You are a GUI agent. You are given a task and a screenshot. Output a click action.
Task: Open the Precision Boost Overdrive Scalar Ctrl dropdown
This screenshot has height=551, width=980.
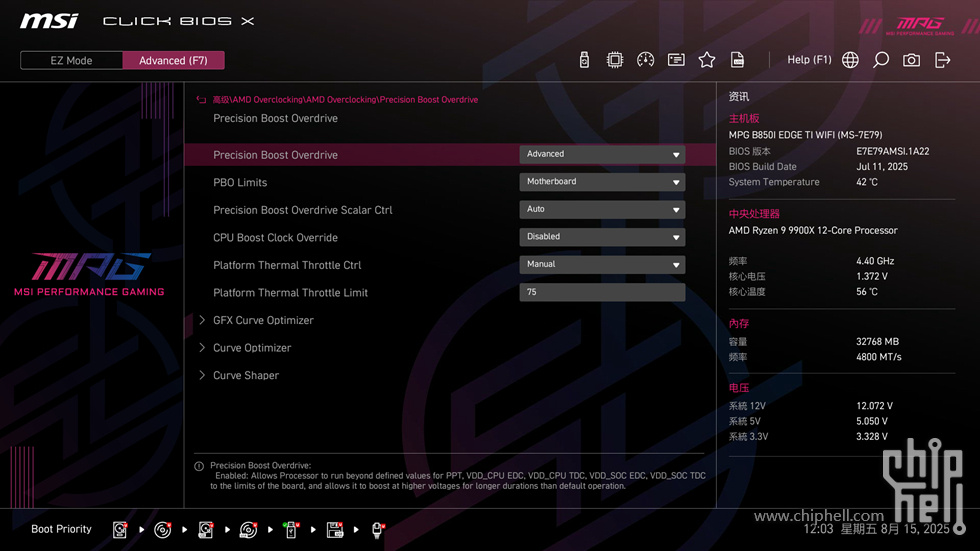tap(602, 209)
